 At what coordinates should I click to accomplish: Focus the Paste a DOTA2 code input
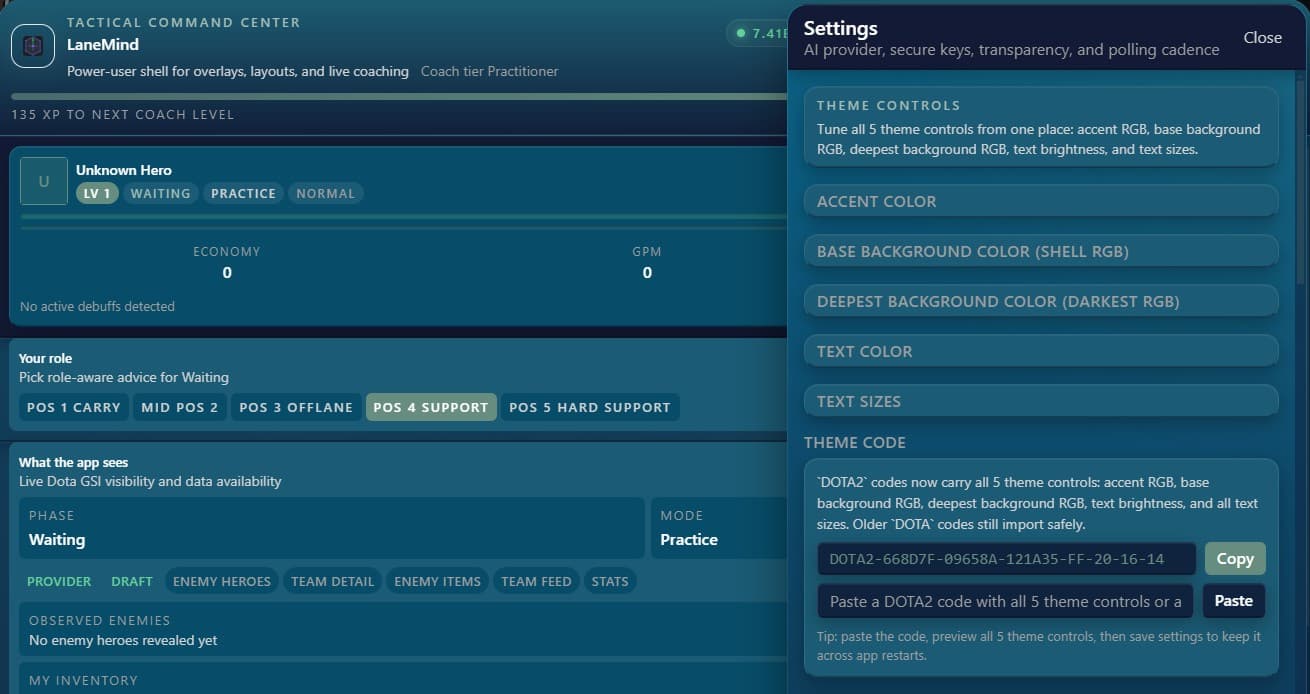(1005, 601)
